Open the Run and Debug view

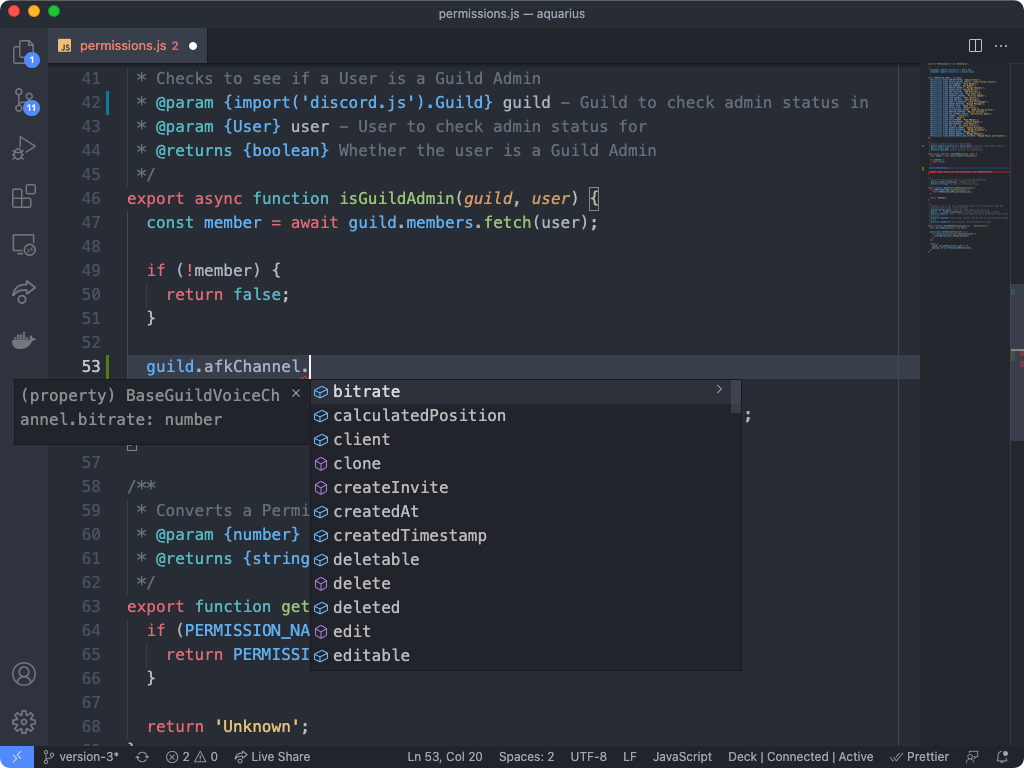[x=23, y=148]
